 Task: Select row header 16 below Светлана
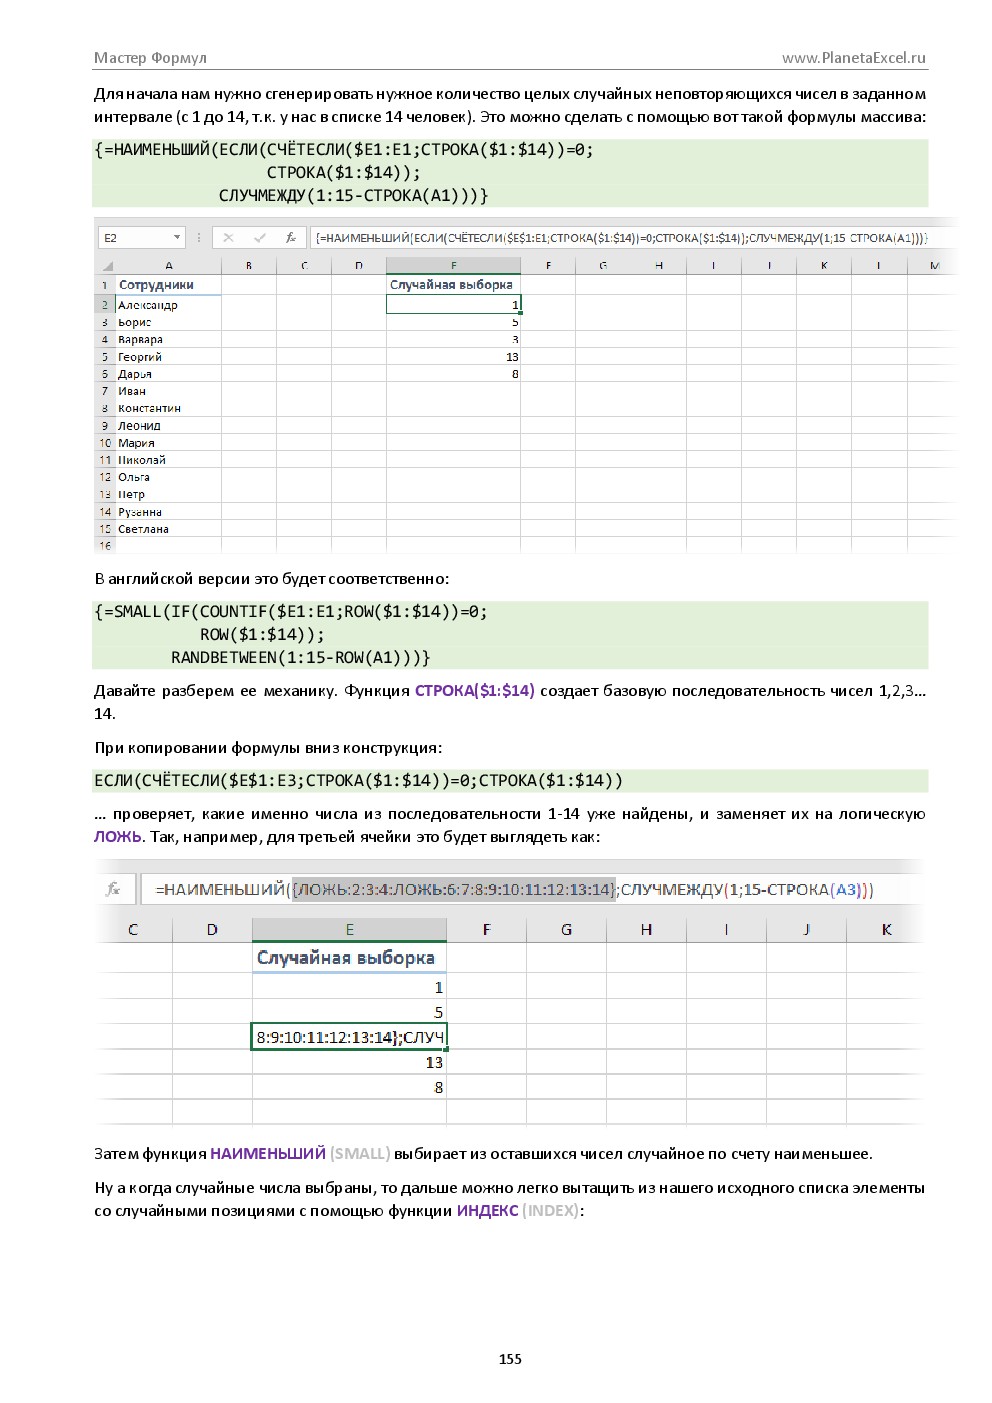[105, 546]
